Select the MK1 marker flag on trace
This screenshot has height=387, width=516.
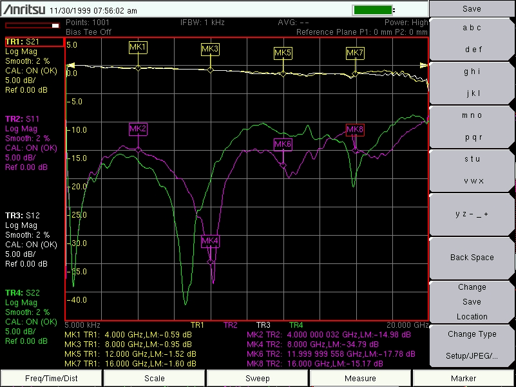click(x=138, y=47)
